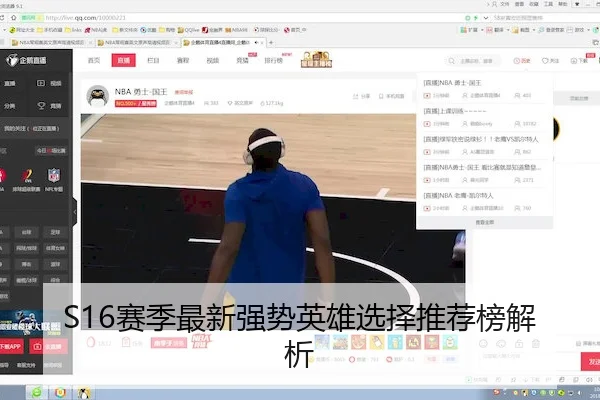Click the red go-live button beside 下载APP

48,346
